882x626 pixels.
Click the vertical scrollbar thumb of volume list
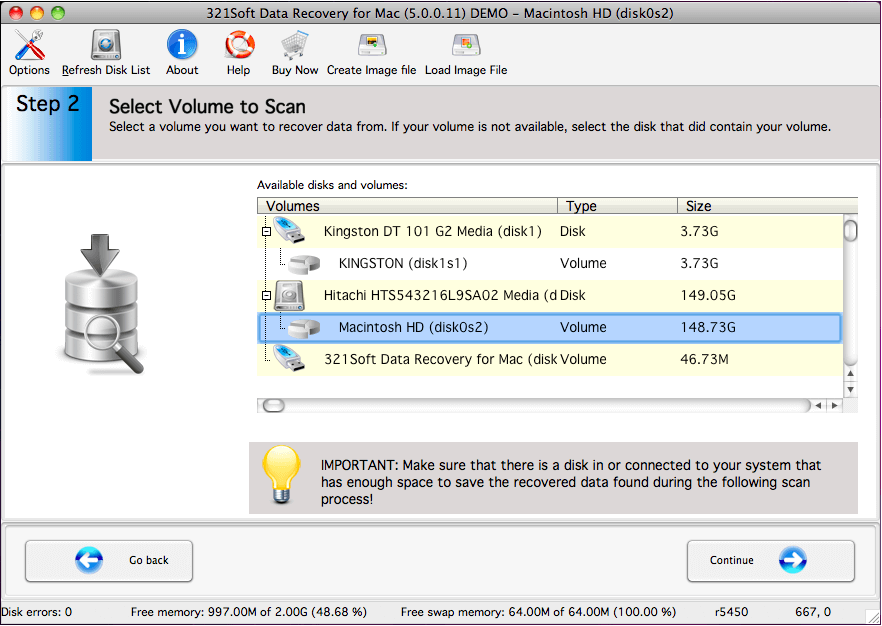tap(851, 231)
